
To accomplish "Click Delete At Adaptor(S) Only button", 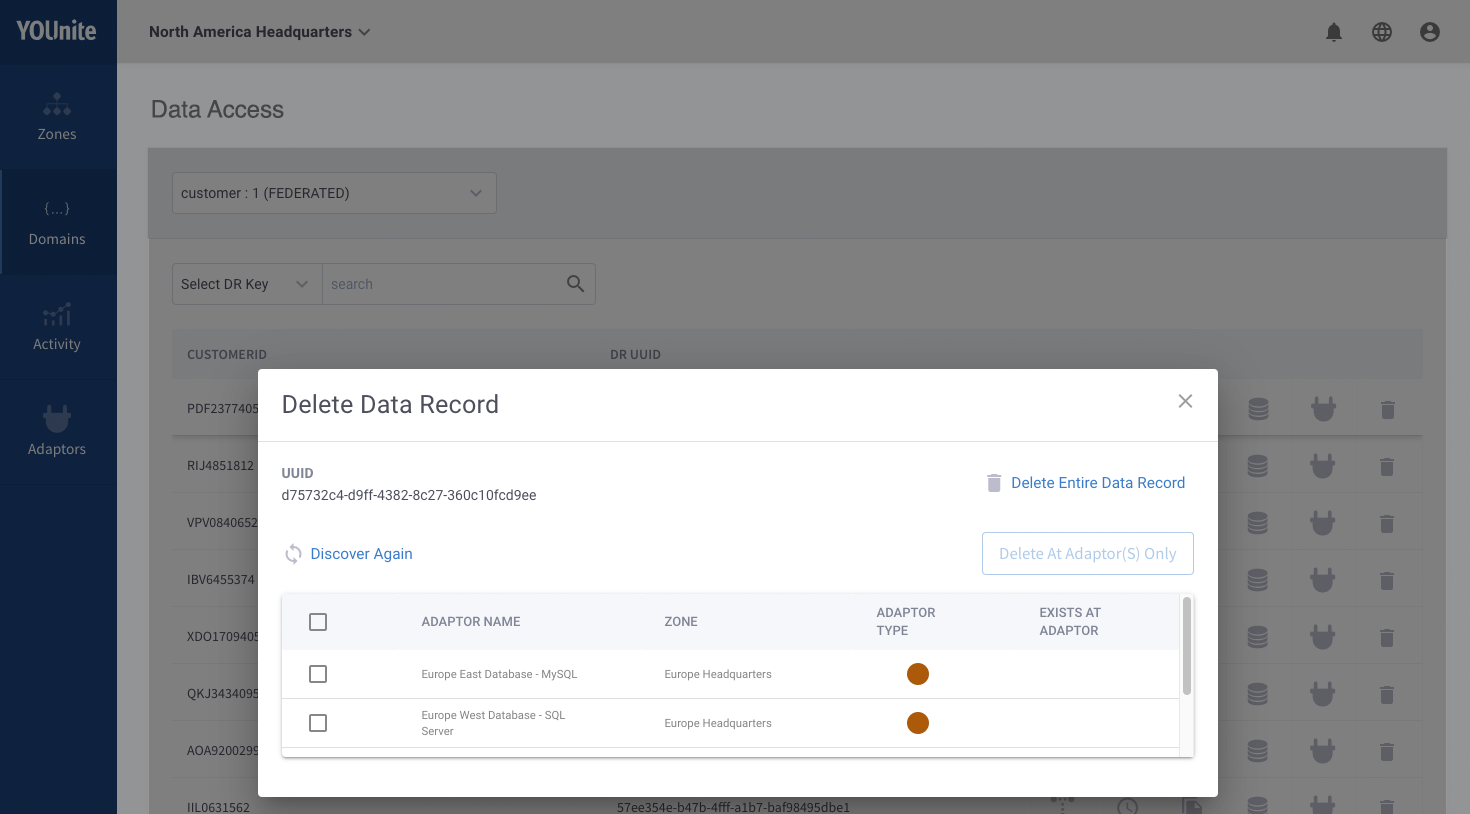I will point(1088,554).
